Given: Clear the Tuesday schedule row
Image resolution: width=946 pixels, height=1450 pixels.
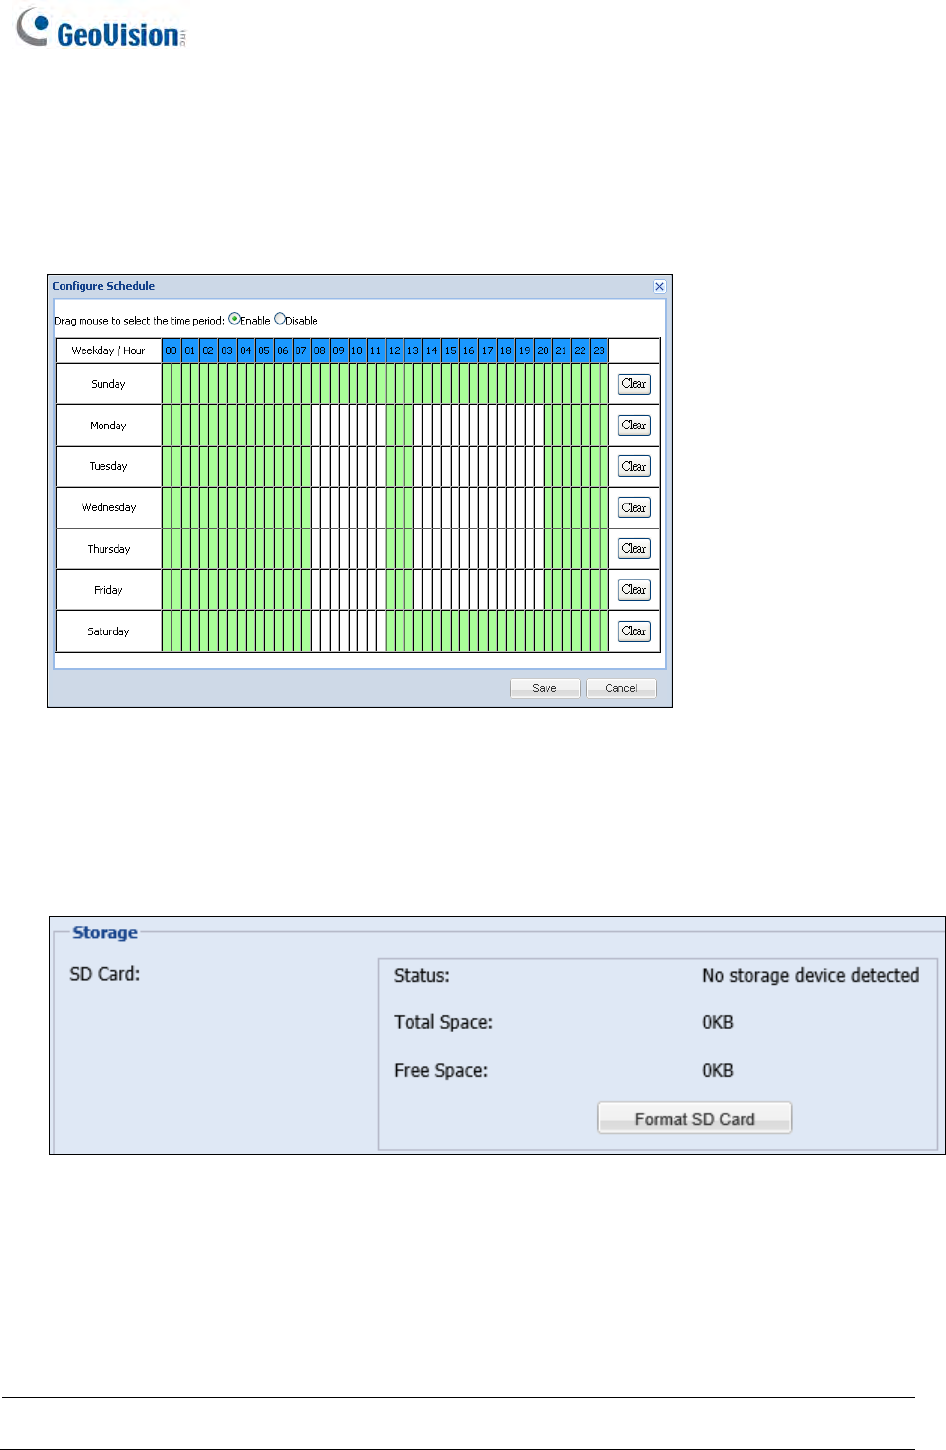Looking at the screenshot, I should point(634,466).
